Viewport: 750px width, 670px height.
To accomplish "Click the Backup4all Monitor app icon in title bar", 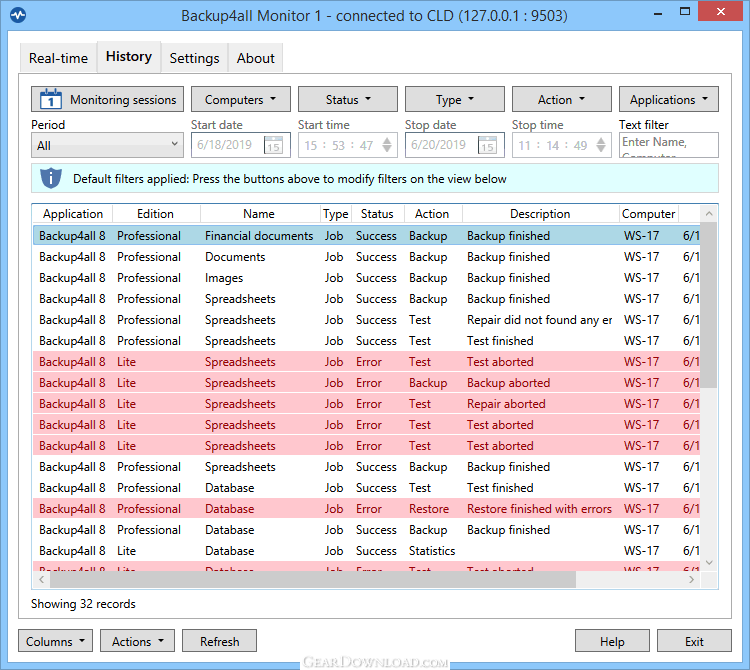I will coord(18,15).
